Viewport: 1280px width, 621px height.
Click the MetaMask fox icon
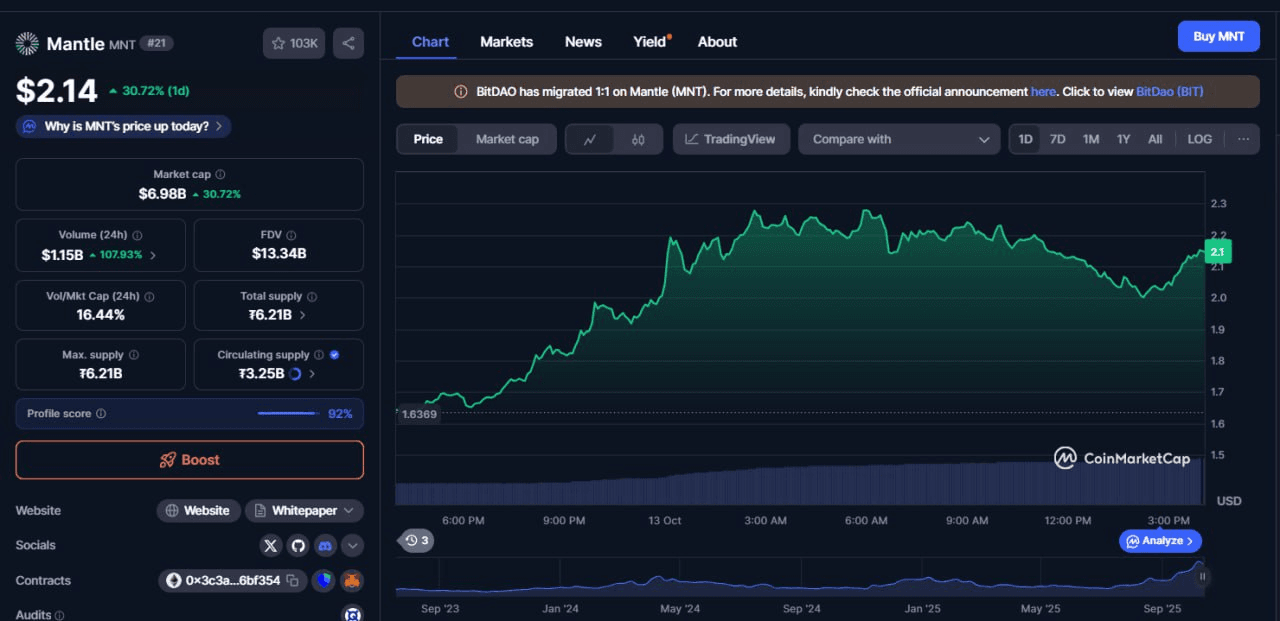click(x=351, y=580)
